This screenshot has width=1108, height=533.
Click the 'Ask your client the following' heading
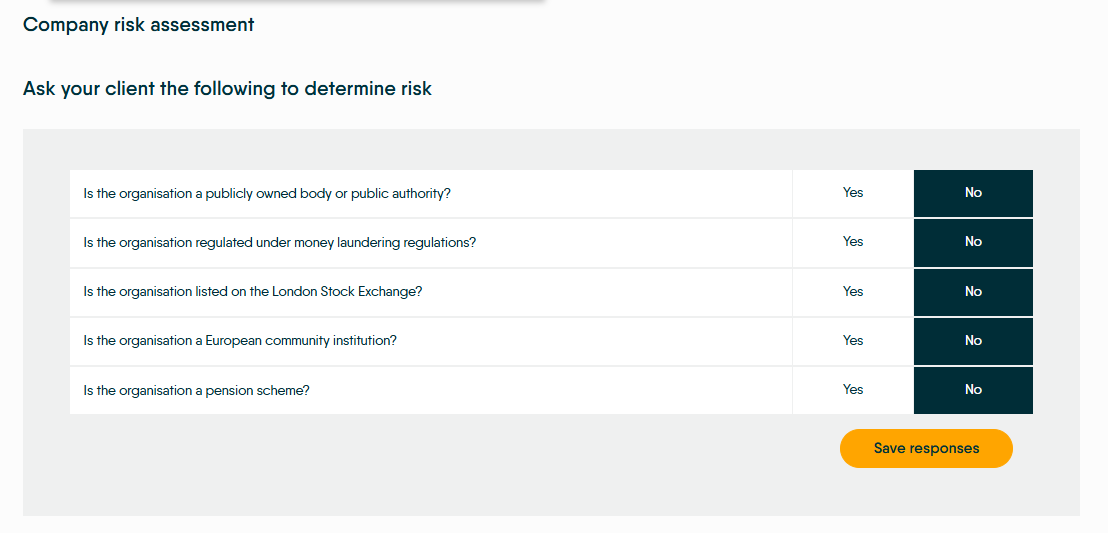tap(227, 89)
